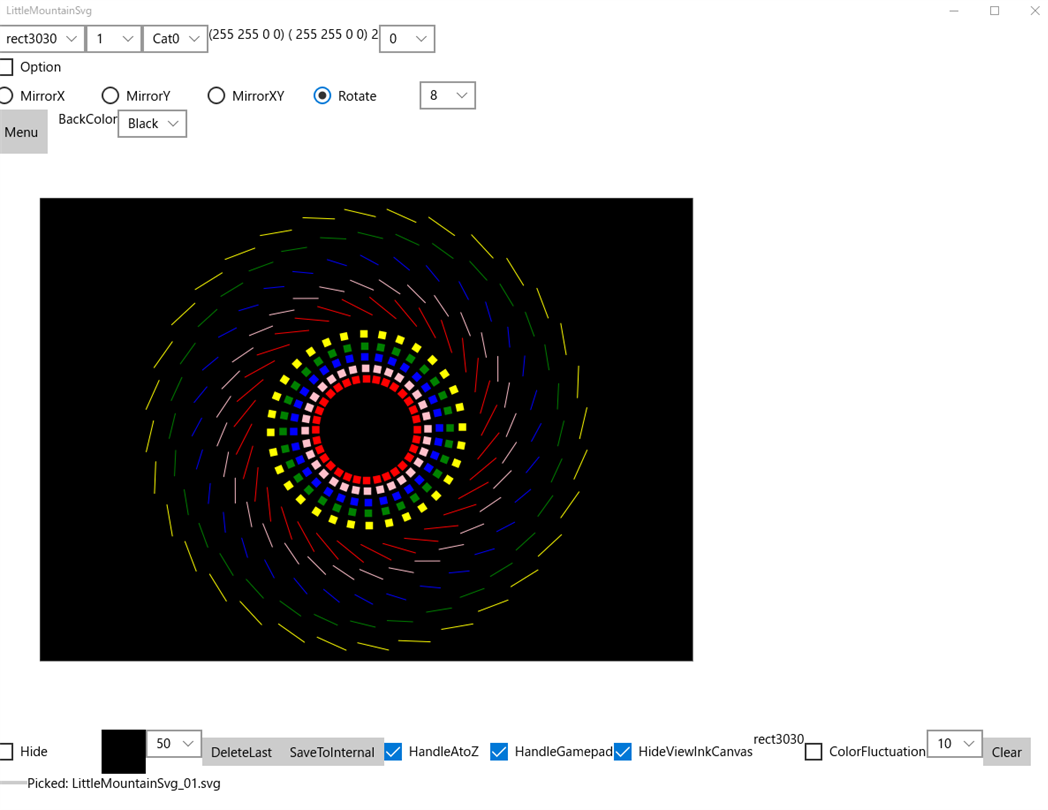
Task: Close the LittleMountainSvg window
Action: pyautogui.click(x=1034, y=11)
